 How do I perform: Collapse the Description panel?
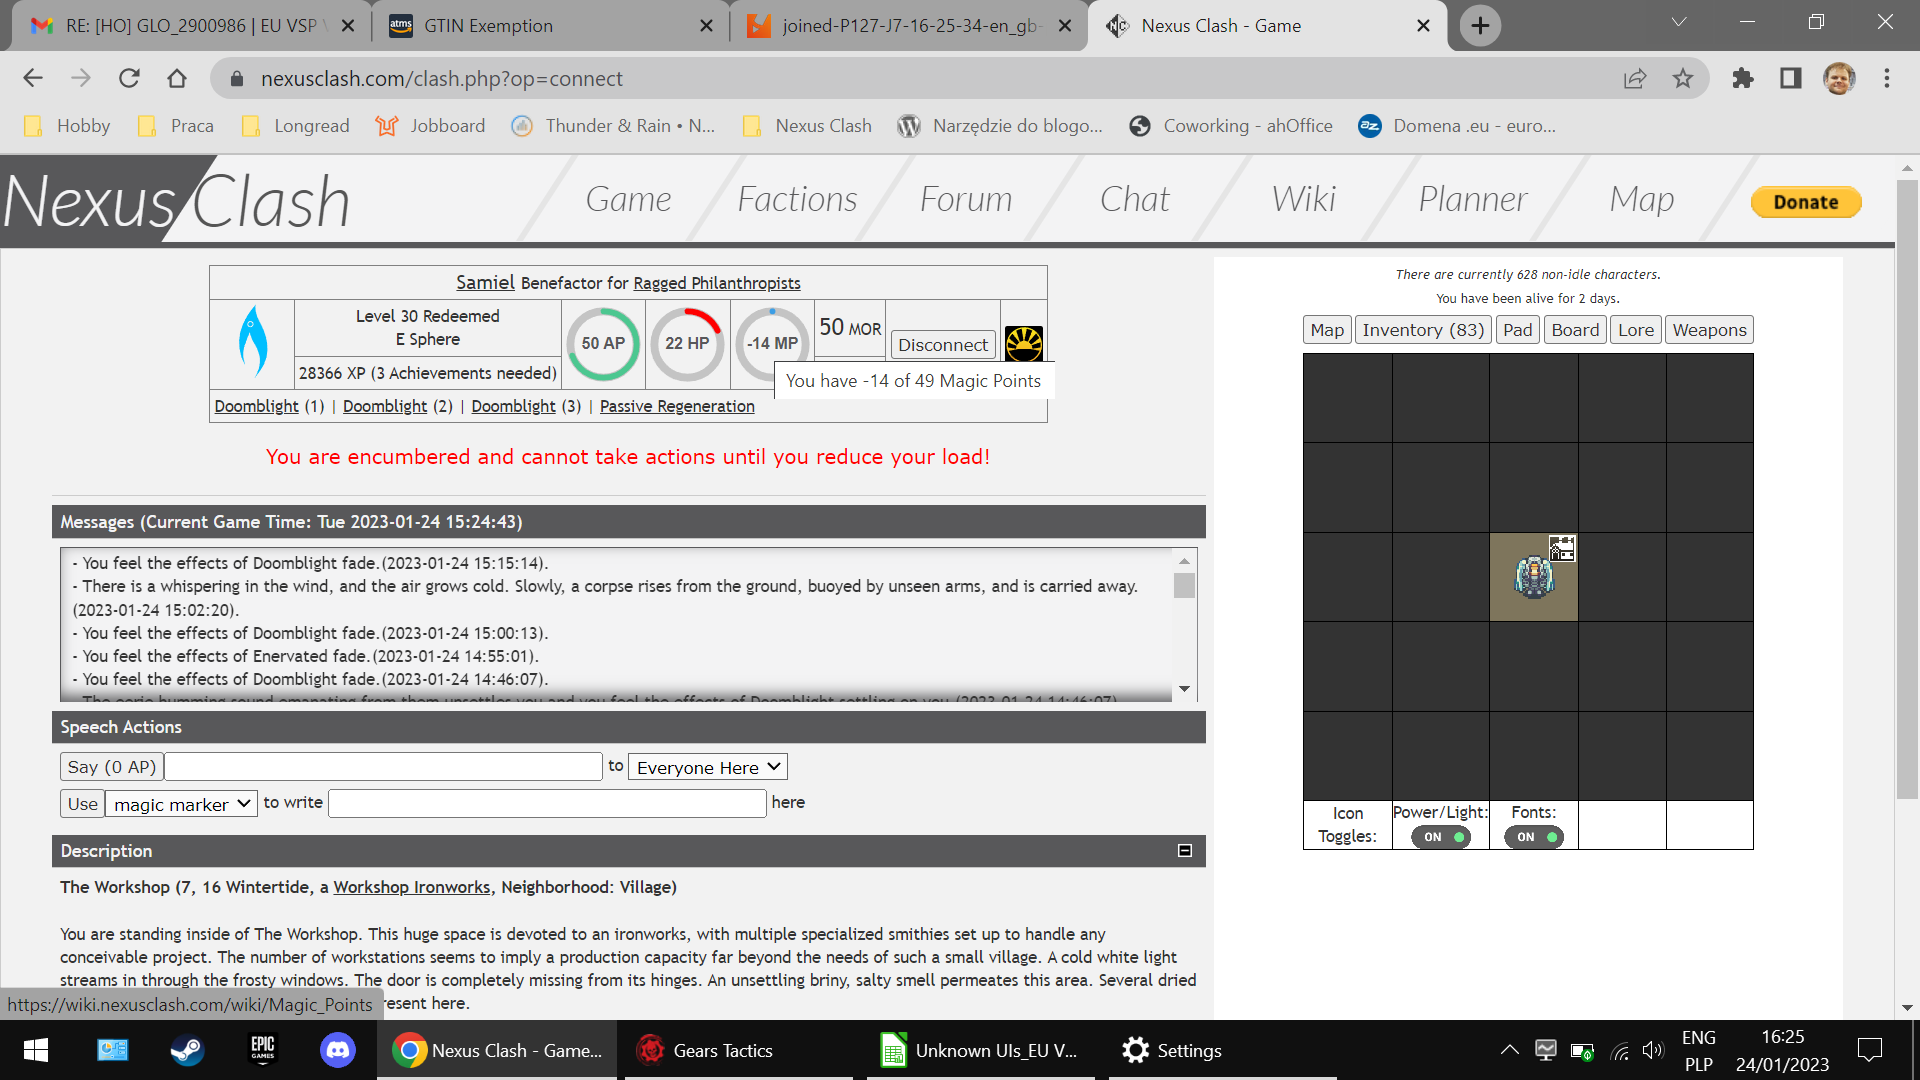coord(1185,851)
